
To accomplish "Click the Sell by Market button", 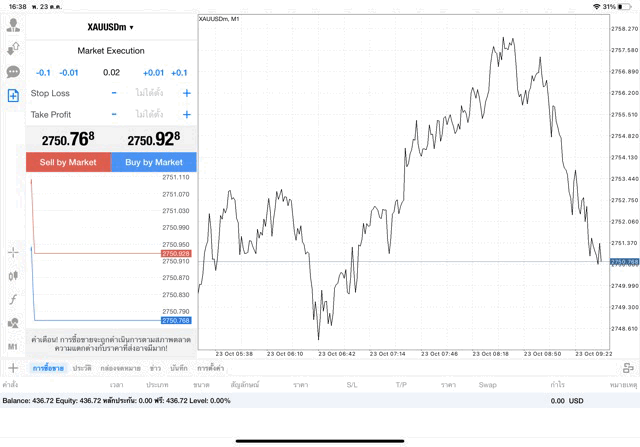I will (x=68, y=162).
